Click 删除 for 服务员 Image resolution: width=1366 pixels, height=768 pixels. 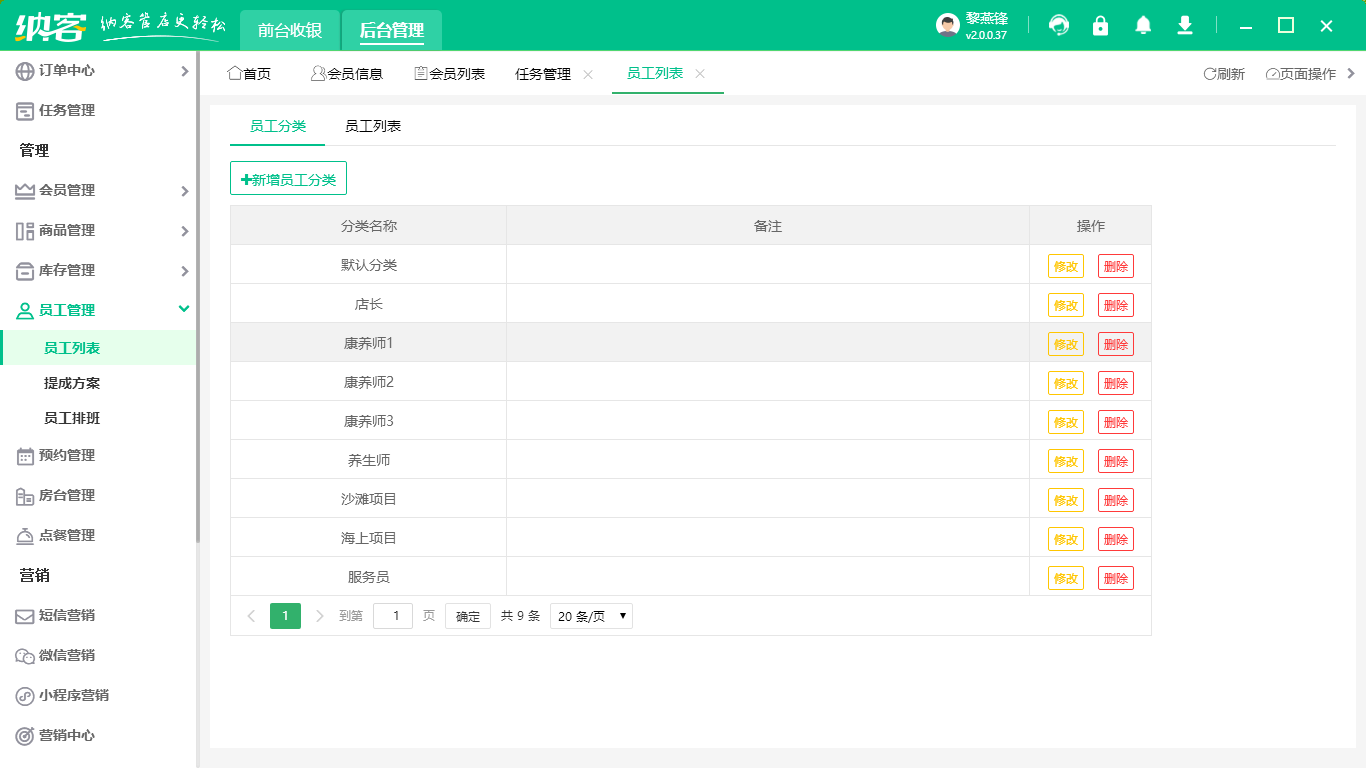1116,578
